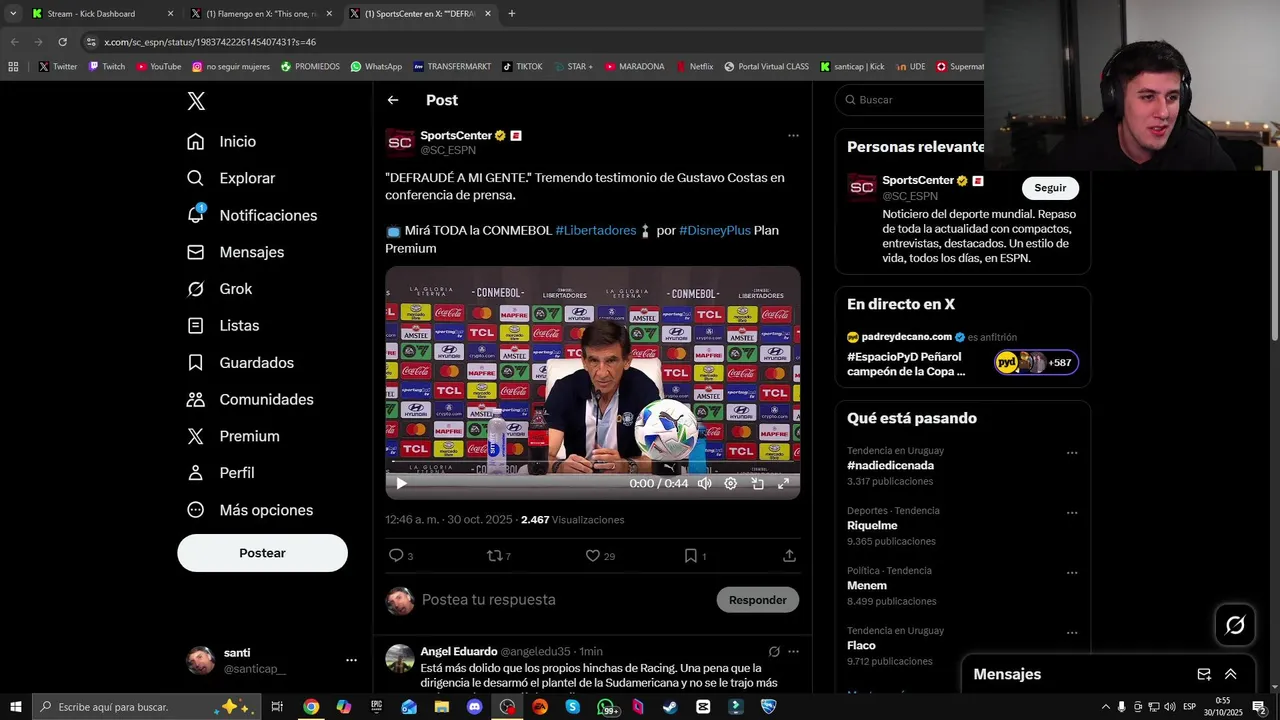Open Chrome from the taskbar

click(x=311, y=707)
